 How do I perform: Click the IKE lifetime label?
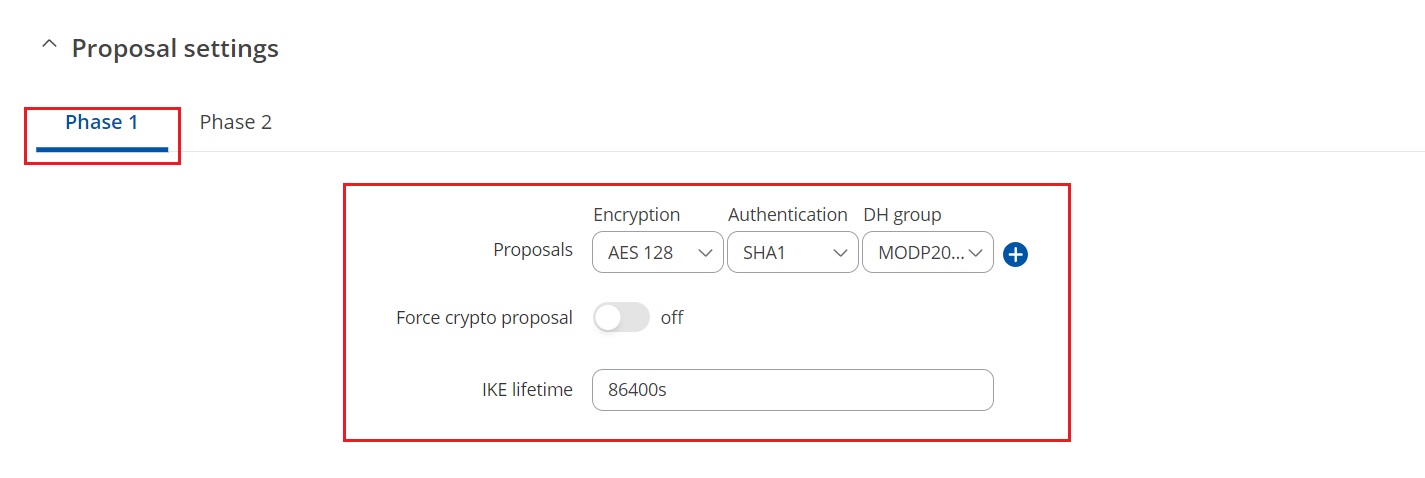527,390
